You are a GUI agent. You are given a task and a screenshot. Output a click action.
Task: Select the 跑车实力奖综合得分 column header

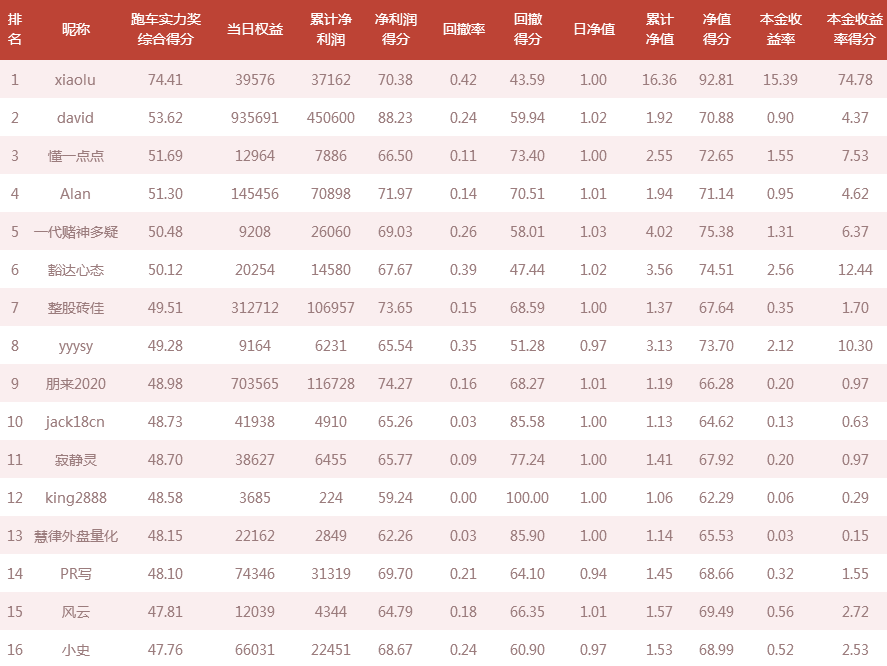pos(166,29)
